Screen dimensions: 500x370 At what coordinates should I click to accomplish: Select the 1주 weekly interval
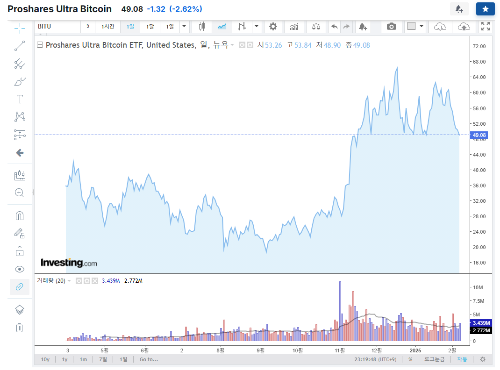pyautogui.click(x=150, y=26)
